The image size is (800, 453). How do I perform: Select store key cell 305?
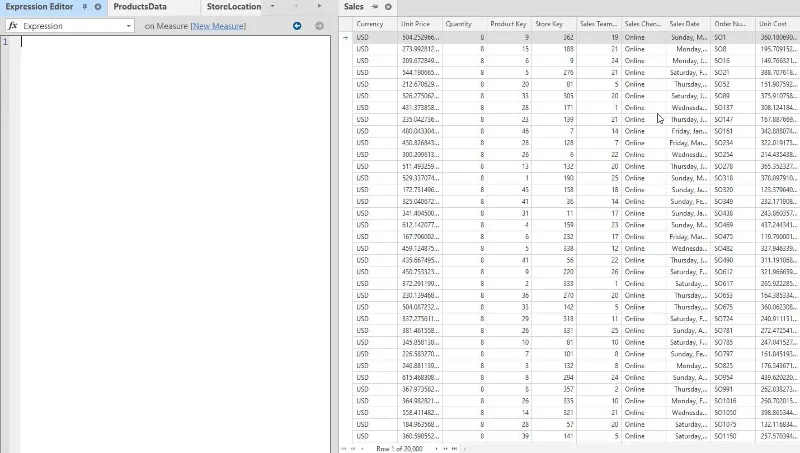[x=554, y=96]
